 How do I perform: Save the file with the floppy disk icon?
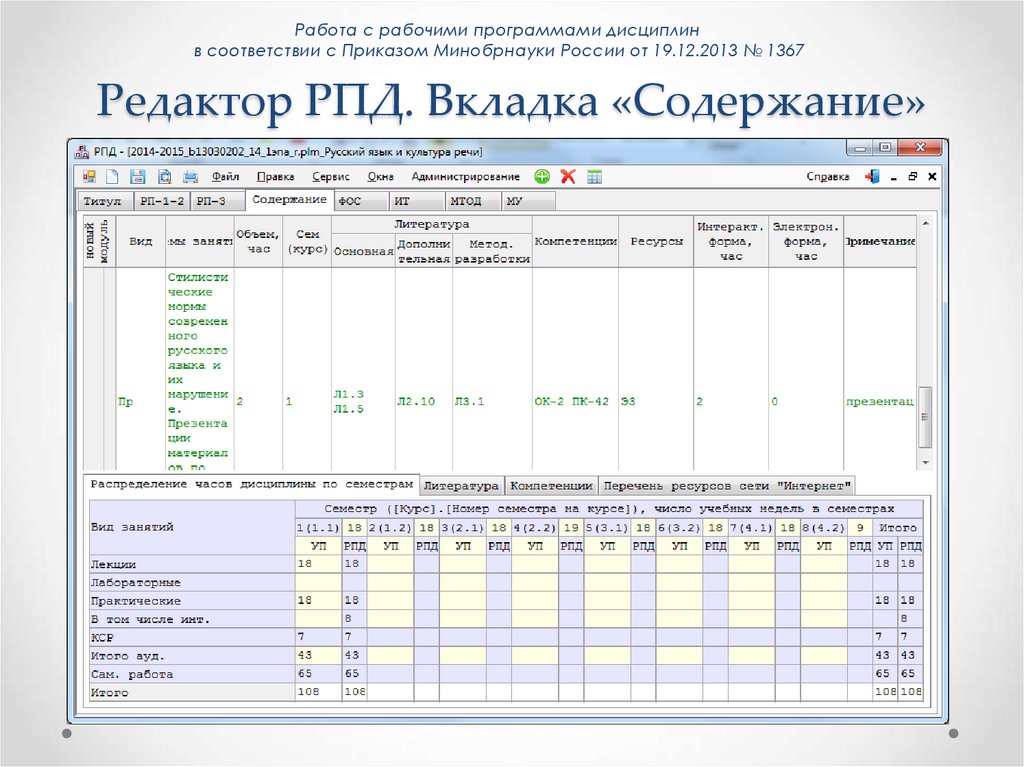(x=137, y=175)
